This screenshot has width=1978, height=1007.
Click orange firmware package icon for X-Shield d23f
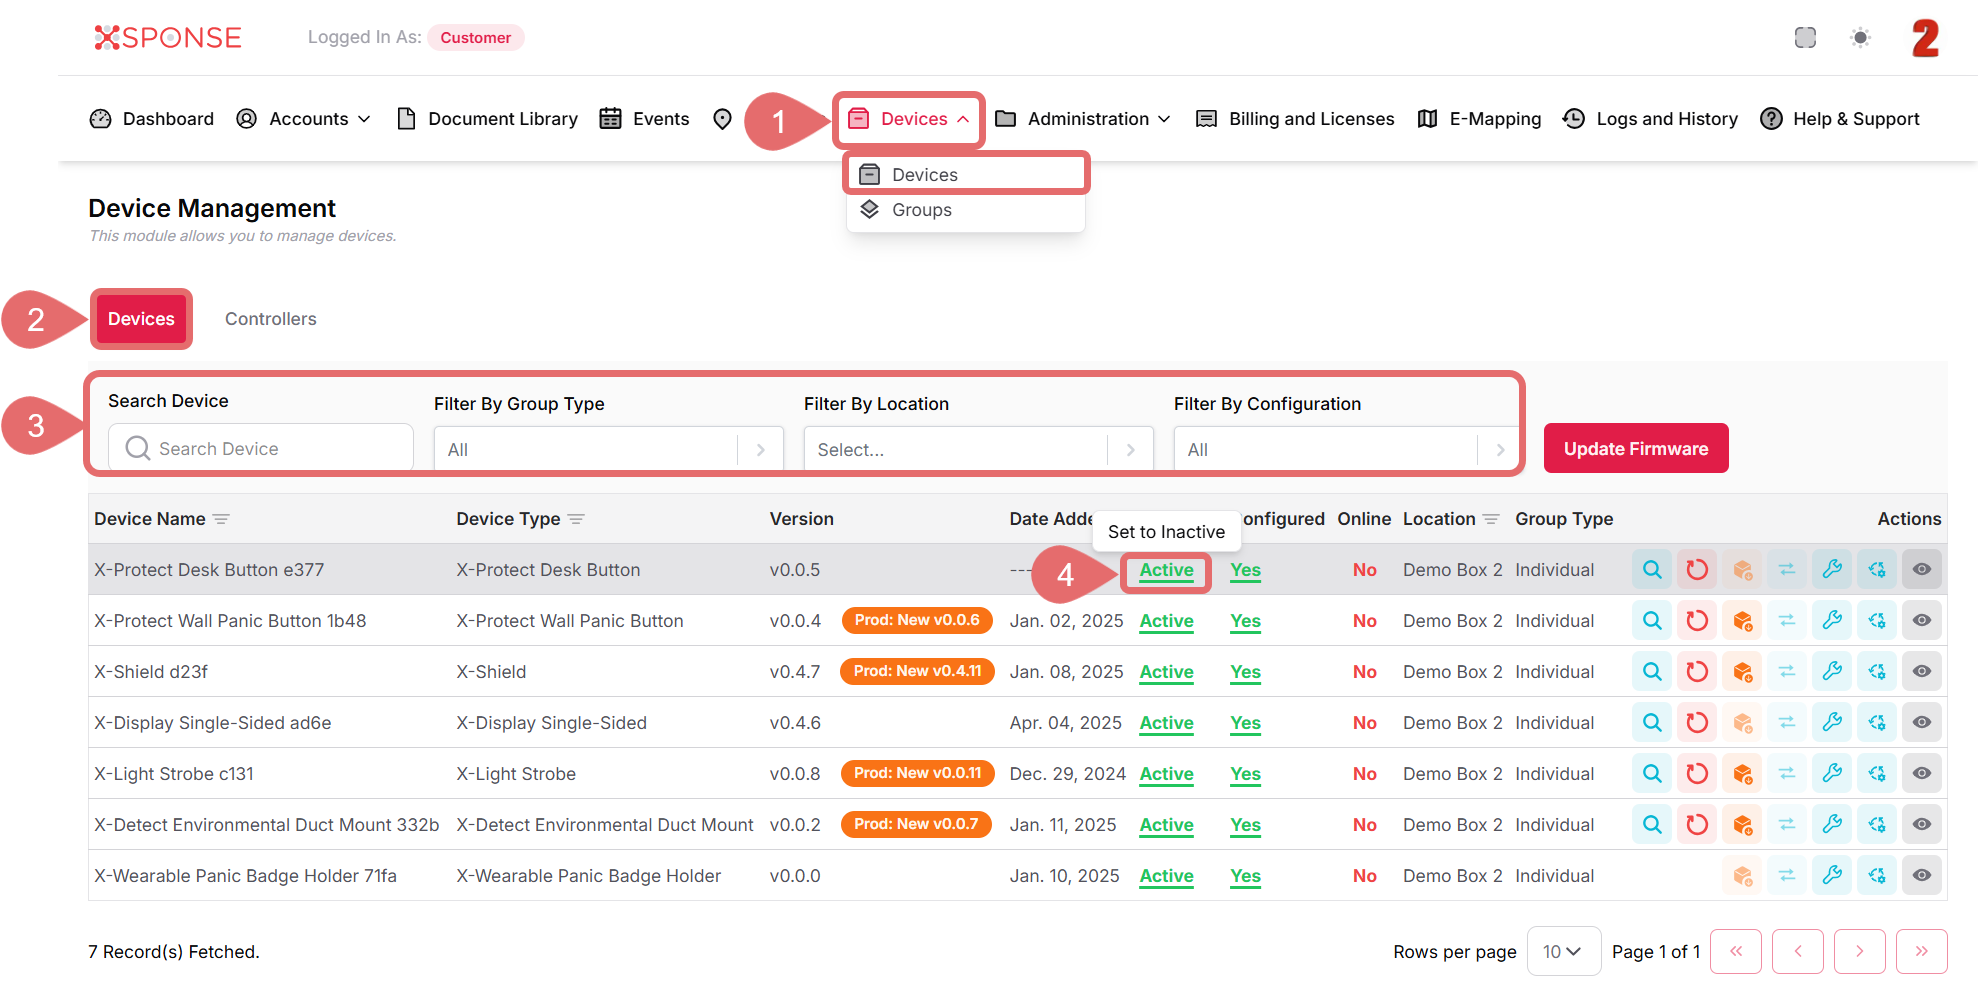point(1742,672)
